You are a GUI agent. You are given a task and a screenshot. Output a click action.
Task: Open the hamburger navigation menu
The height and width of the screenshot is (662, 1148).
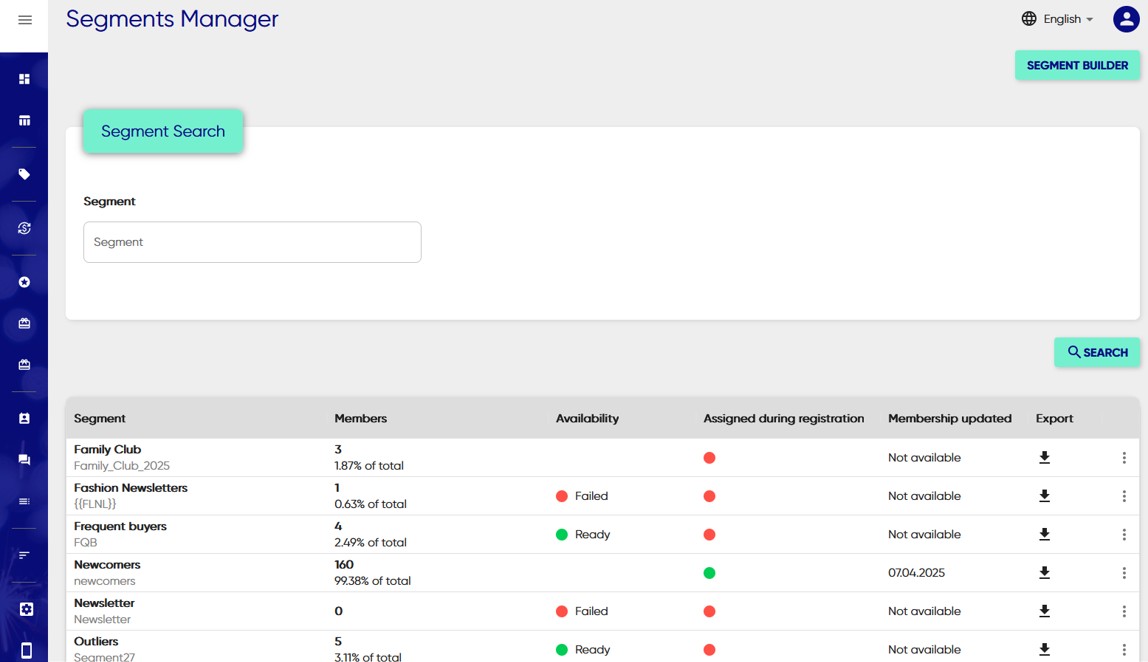(25, 20)
